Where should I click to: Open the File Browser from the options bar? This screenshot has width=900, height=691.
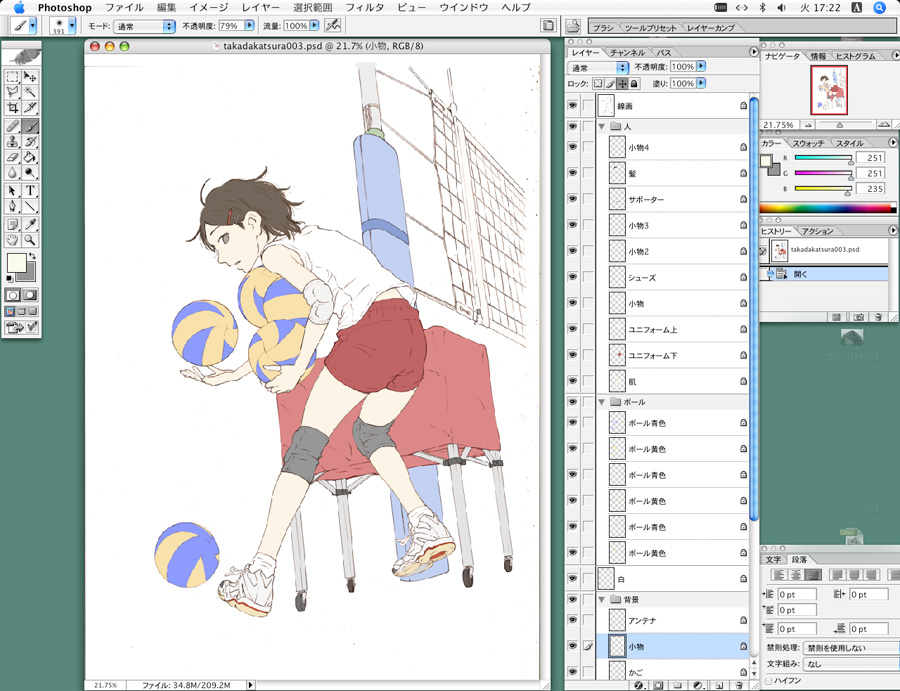tap(572, 26)
